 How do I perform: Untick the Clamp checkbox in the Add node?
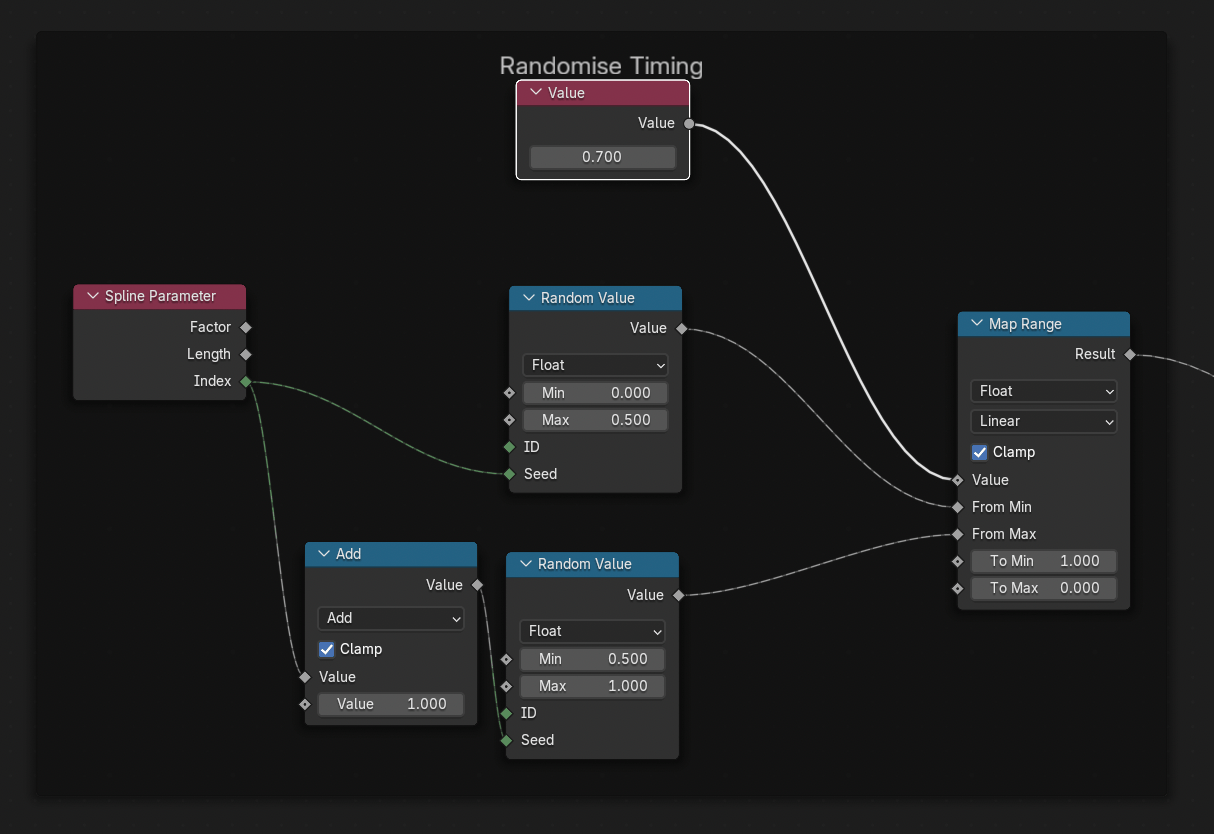[326, 649]
